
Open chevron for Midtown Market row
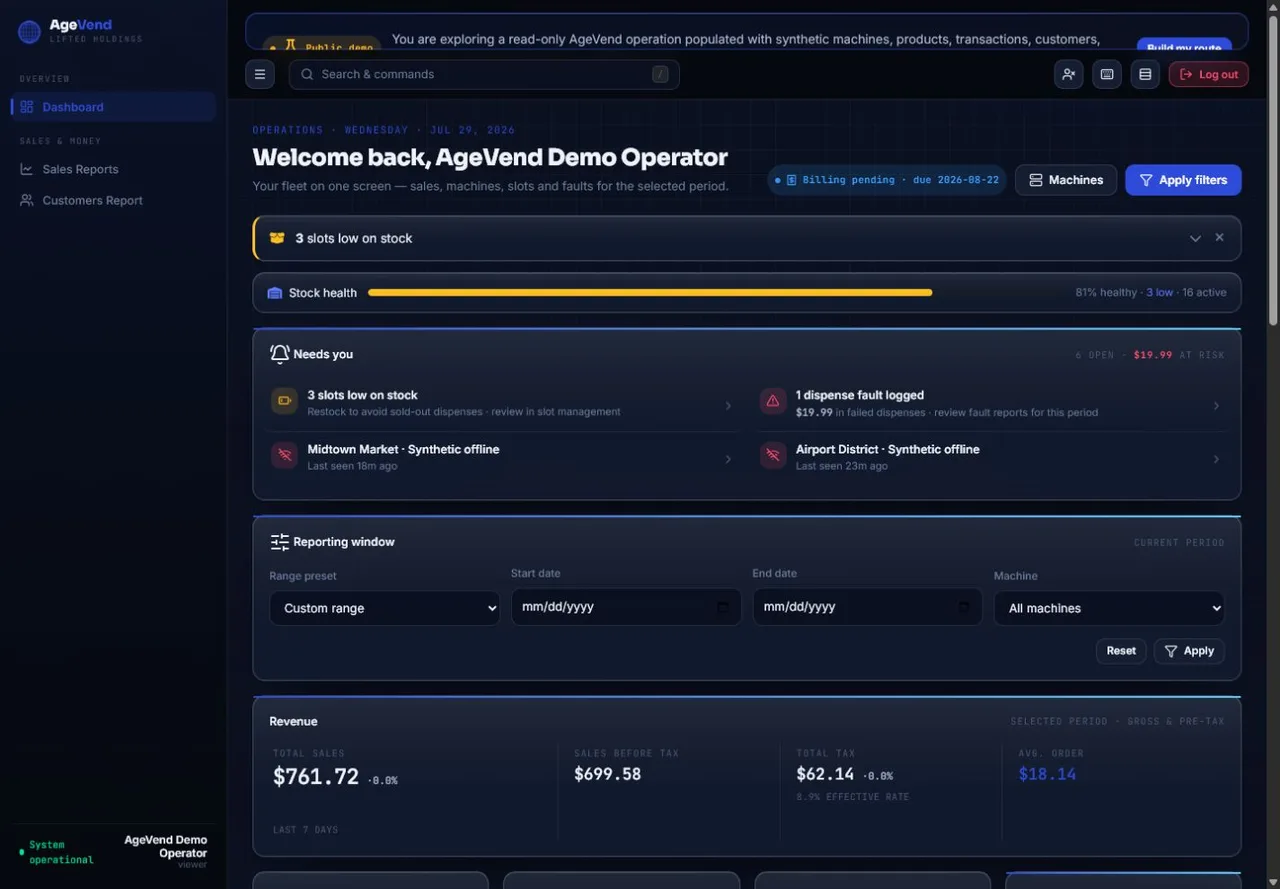(728, 459)
